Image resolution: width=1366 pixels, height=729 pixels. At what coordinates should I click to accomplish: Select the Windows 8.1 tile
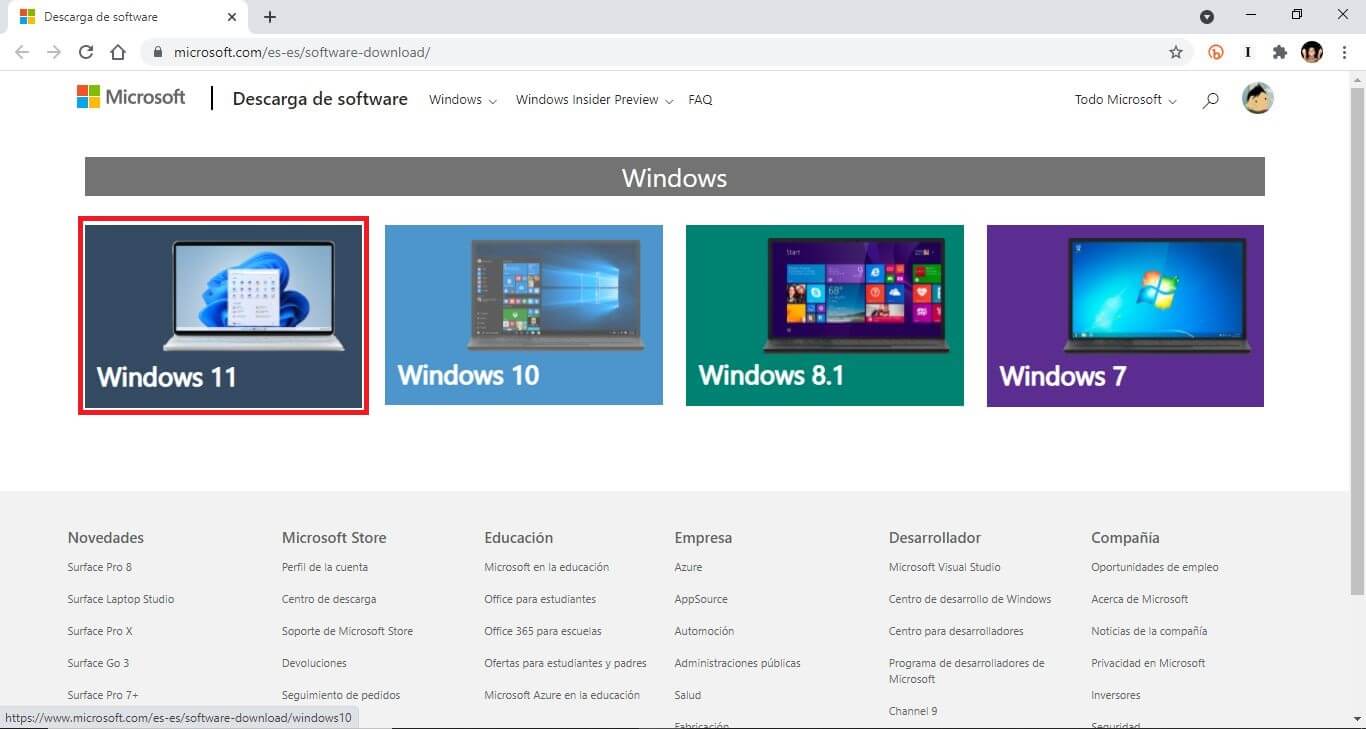825,315
